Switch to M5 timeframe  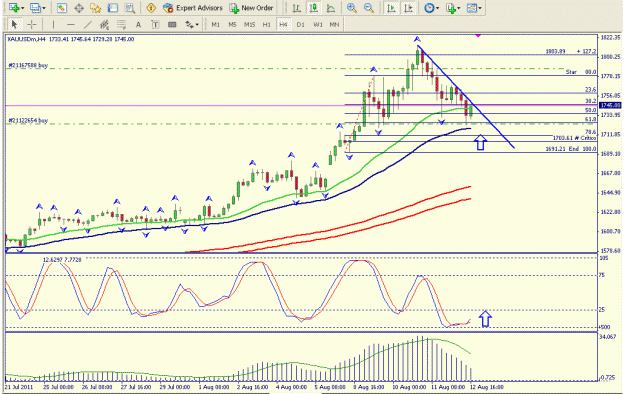232,25
